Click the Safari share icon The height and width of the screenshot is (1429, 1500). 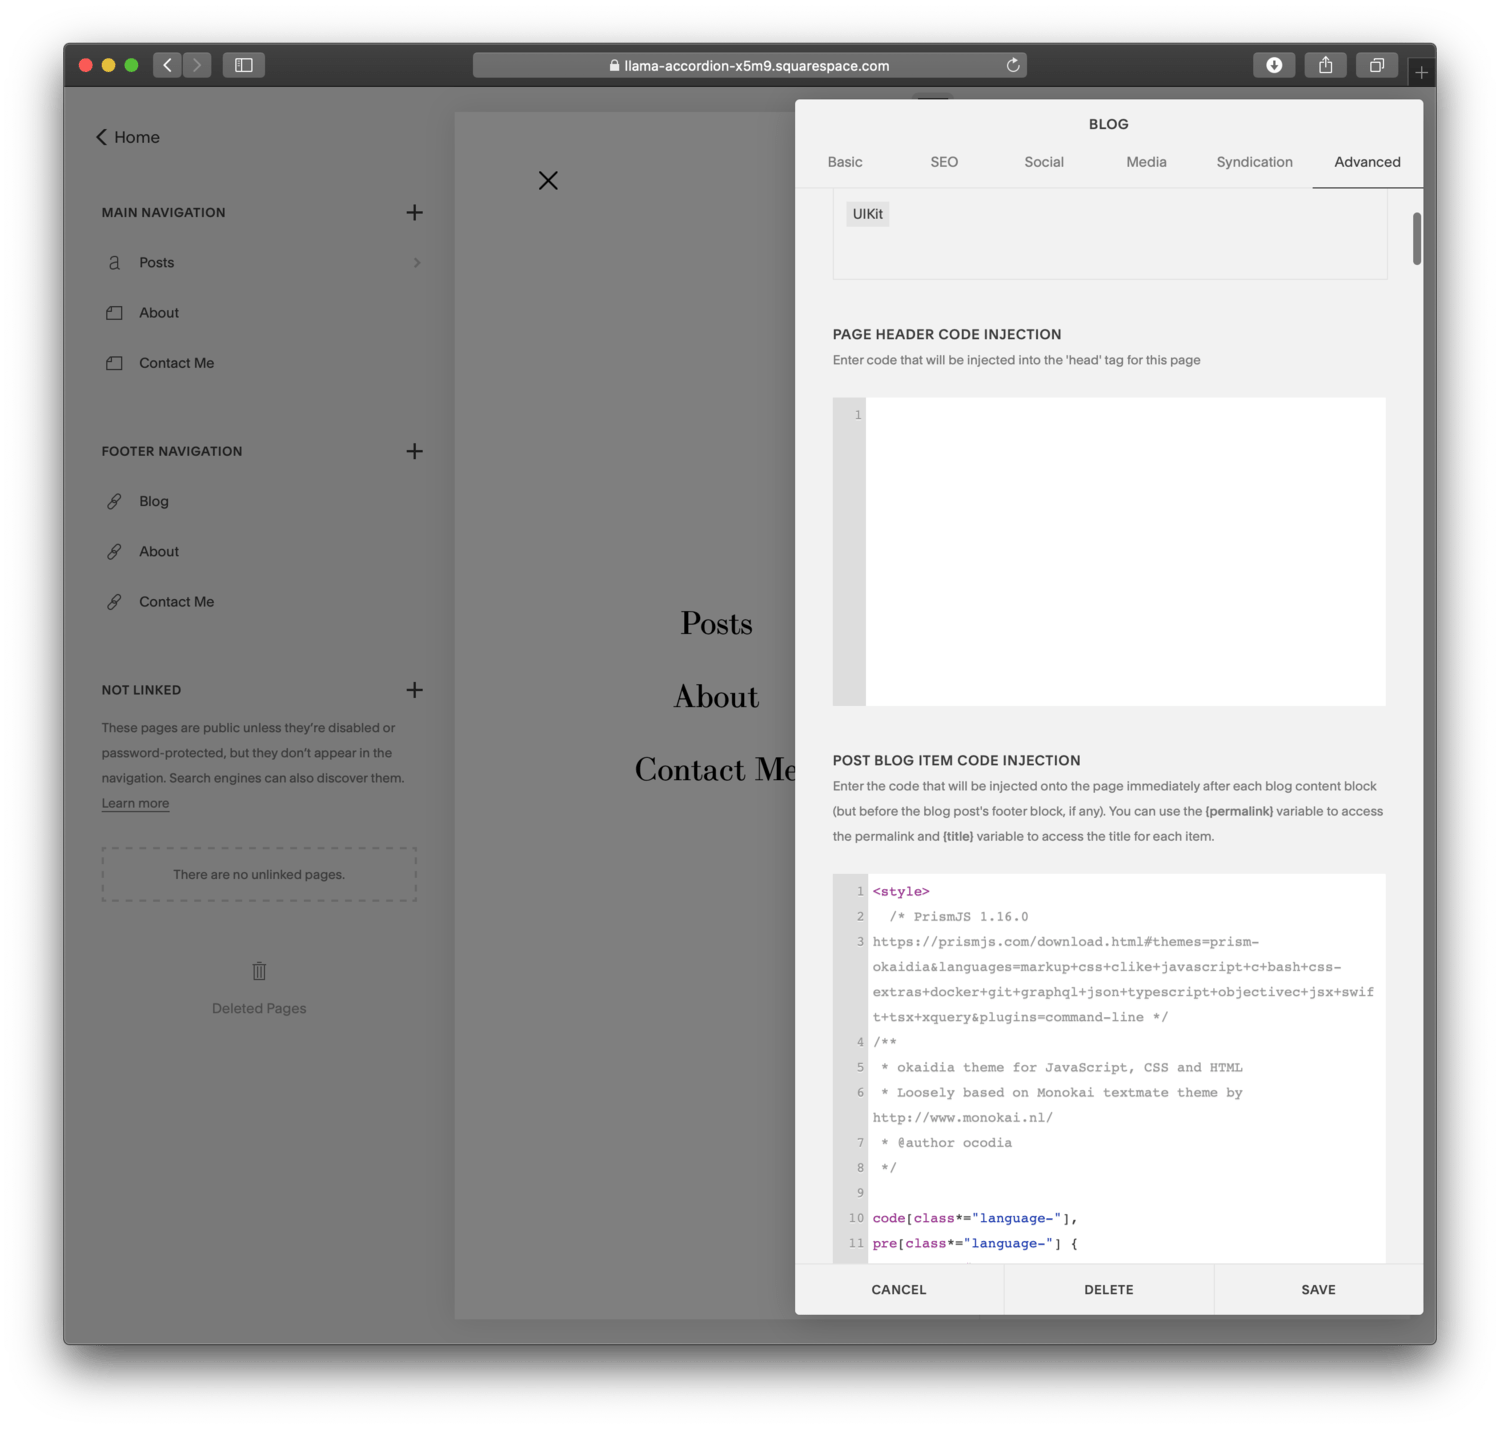coord(1326,64)
